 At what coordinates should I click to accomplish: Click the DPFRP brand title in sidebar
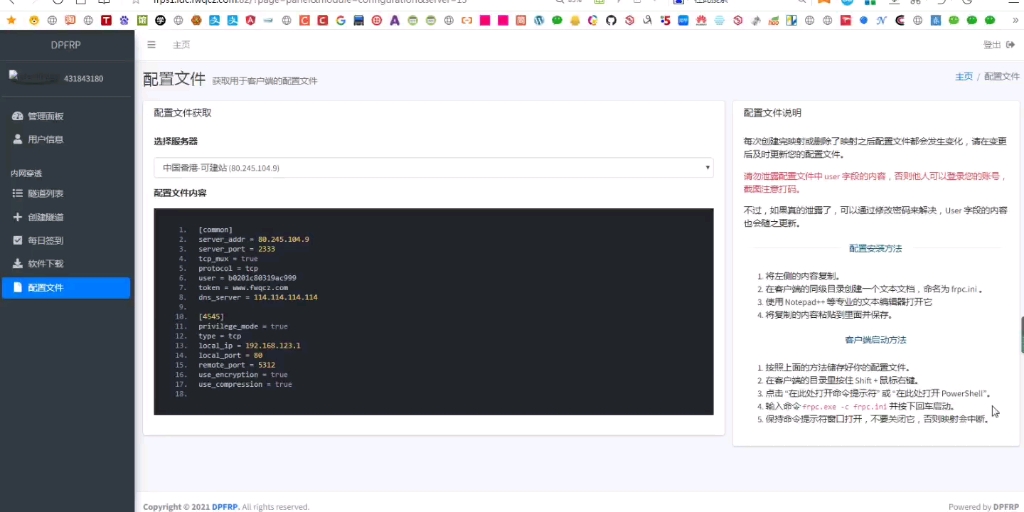coord(66,45)
